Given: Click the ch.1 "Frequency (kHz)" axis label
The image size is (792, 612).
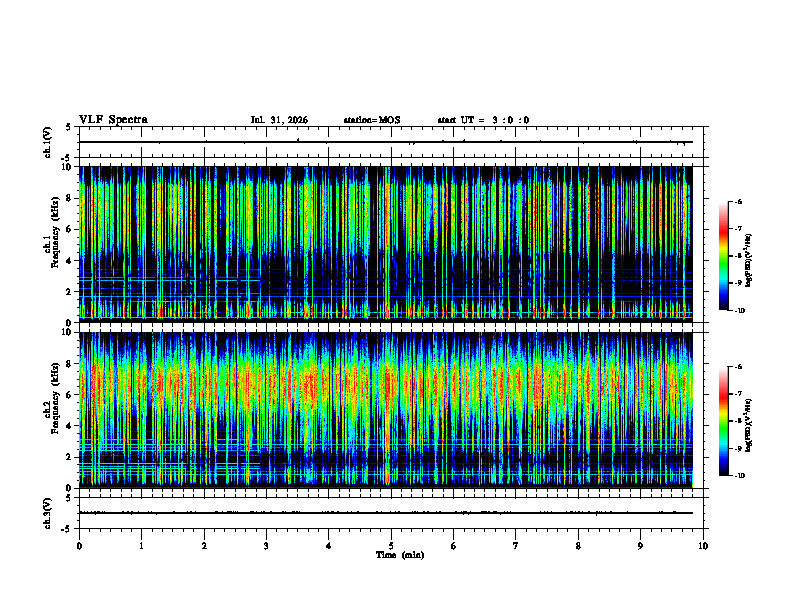Looking at the screenshot, I should click(54, 231).
